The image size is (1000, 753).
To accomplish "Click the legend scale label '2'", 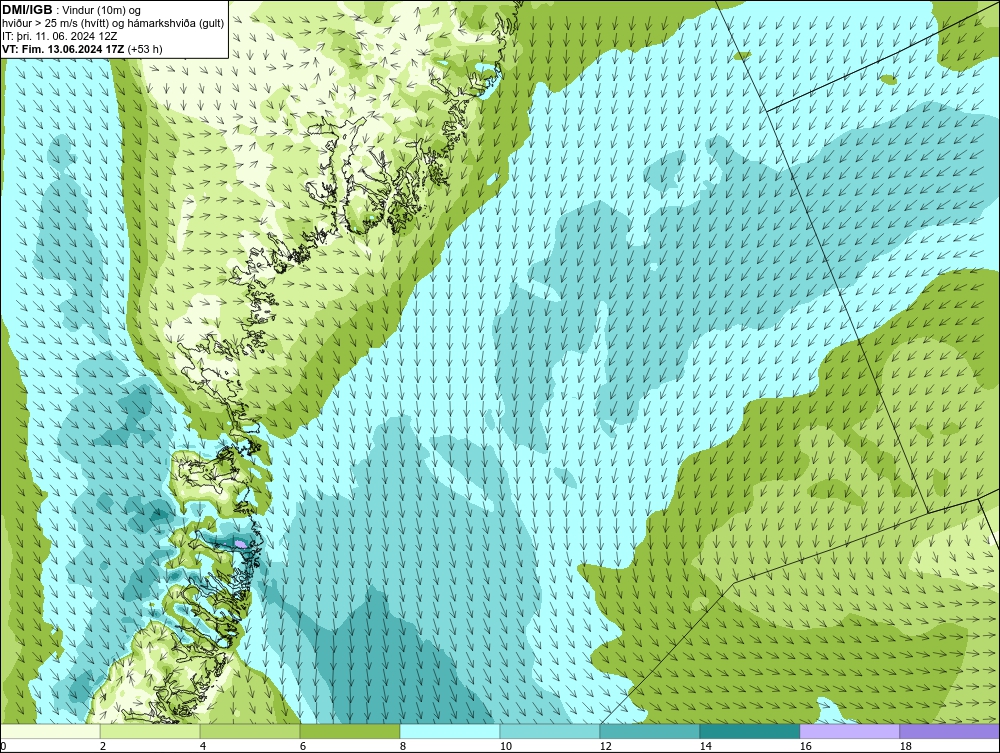I will pos(103,746).
